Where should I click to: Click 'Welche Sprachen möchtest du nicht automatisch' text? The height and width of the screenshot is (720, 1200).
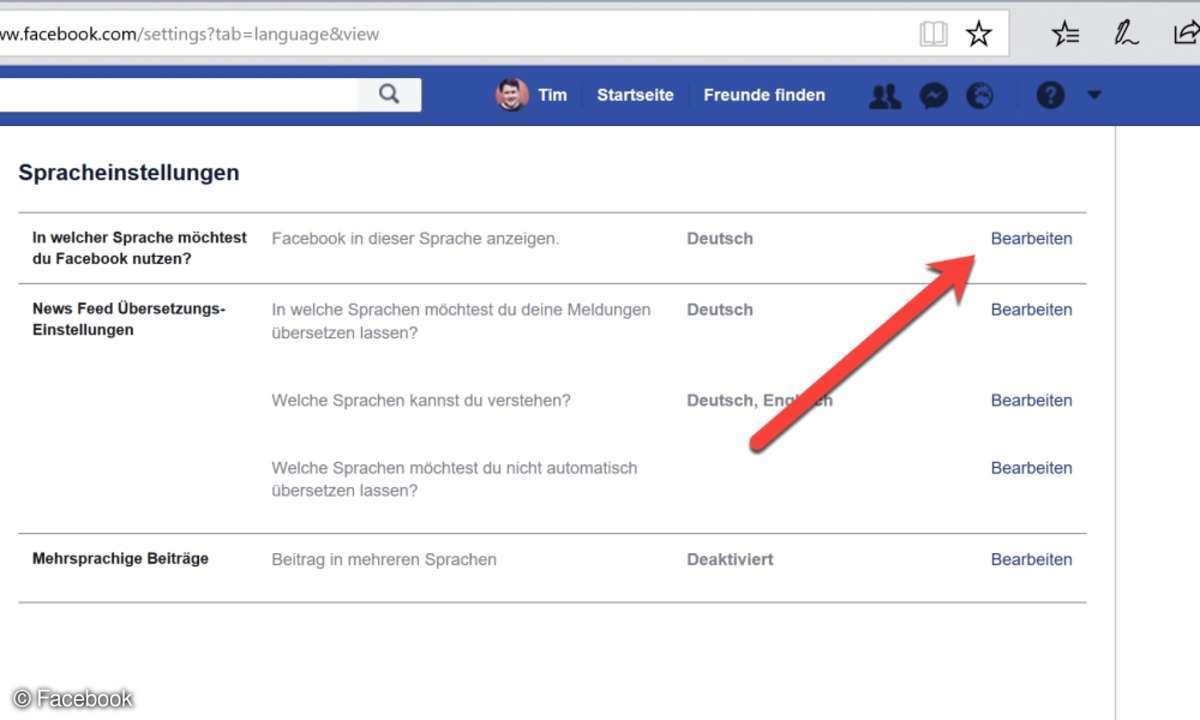coord(454,467)
